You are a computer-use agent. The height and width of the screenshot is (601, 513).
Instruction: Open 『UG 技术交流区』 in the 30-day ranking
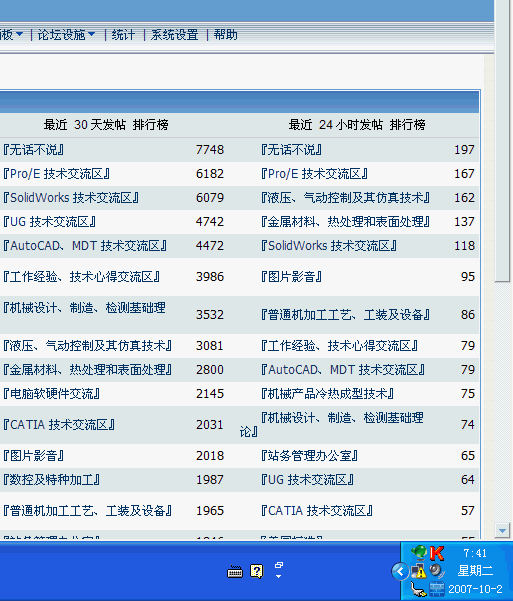tap(49, 222)
